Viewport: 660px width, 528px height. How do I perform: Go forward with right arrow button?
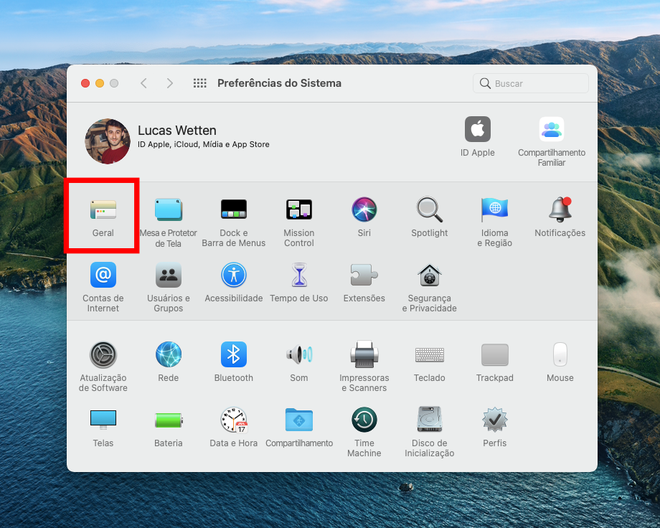click(170, 83)
